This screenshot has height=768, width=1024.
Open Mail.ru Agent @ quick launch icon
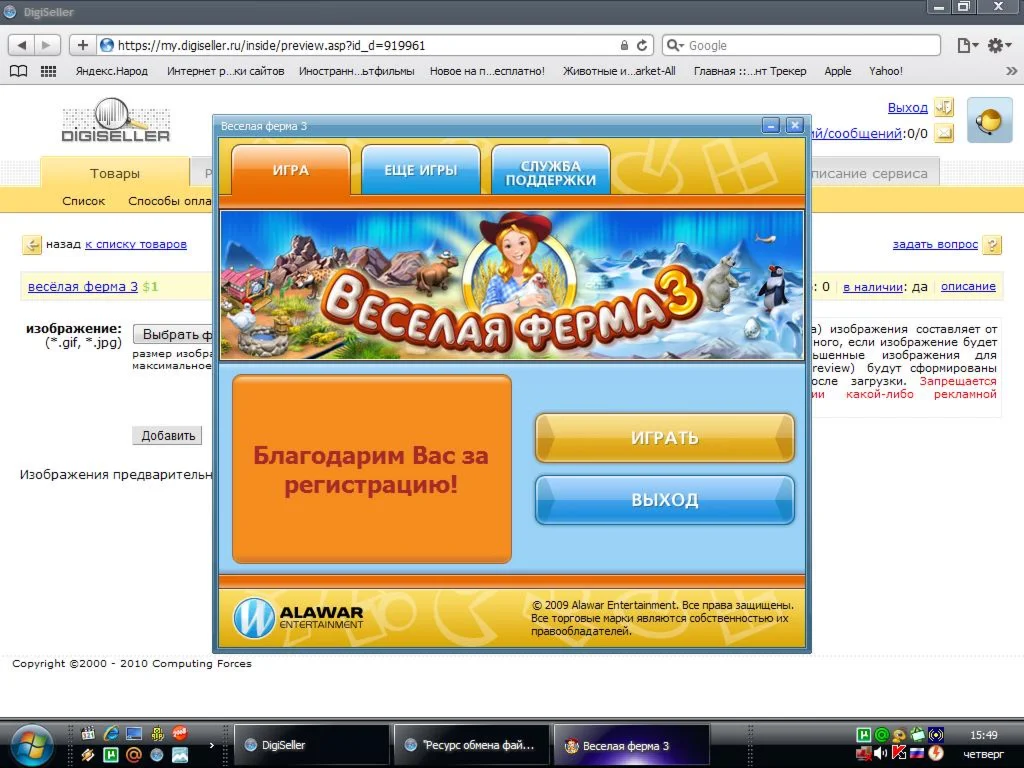pos(134,756)
